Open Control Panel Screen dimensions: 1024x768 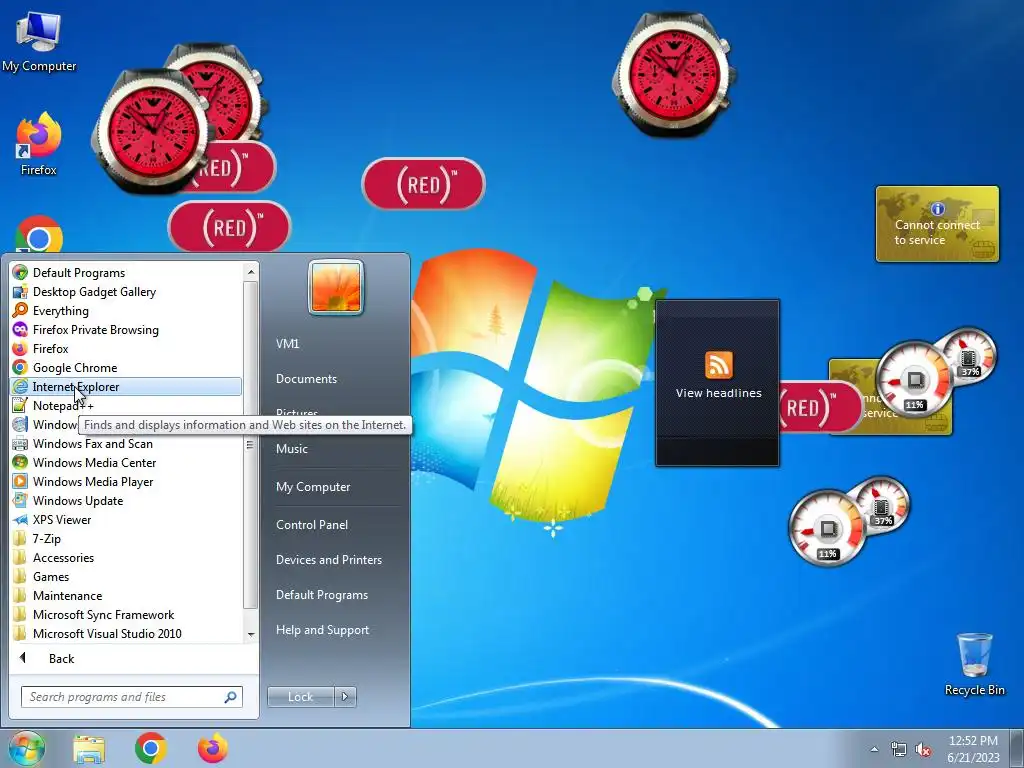tap(312, 524)
